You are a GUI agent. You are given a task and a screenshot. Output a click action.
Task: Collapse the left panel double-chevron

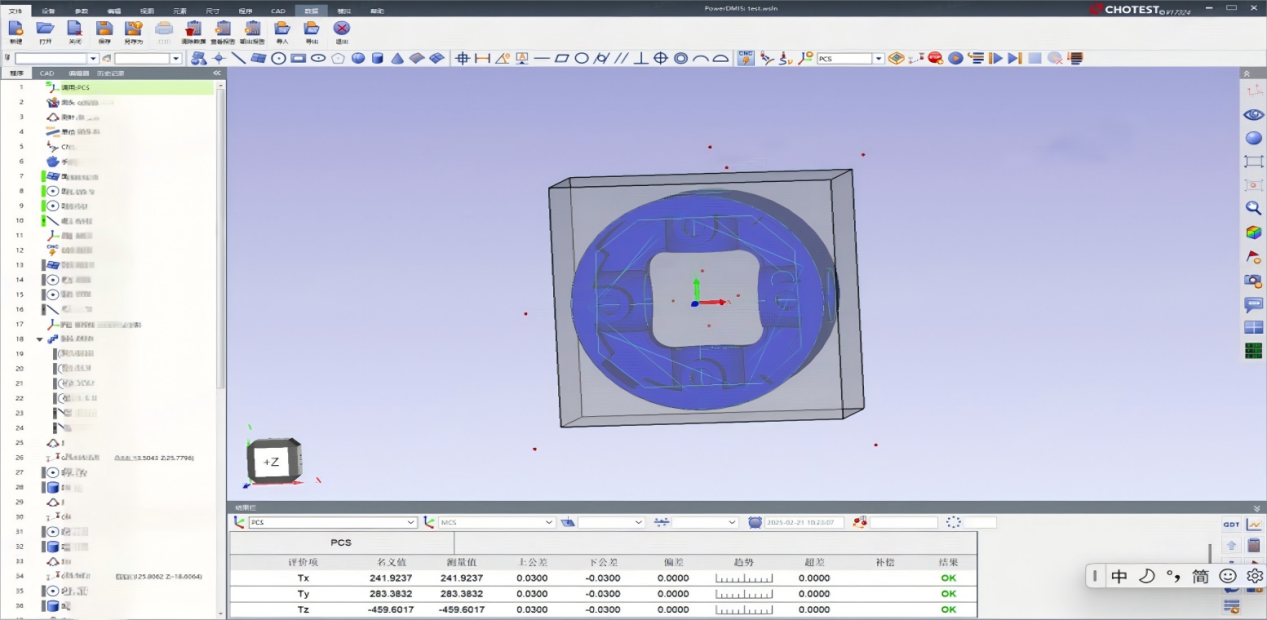(218, 73)
